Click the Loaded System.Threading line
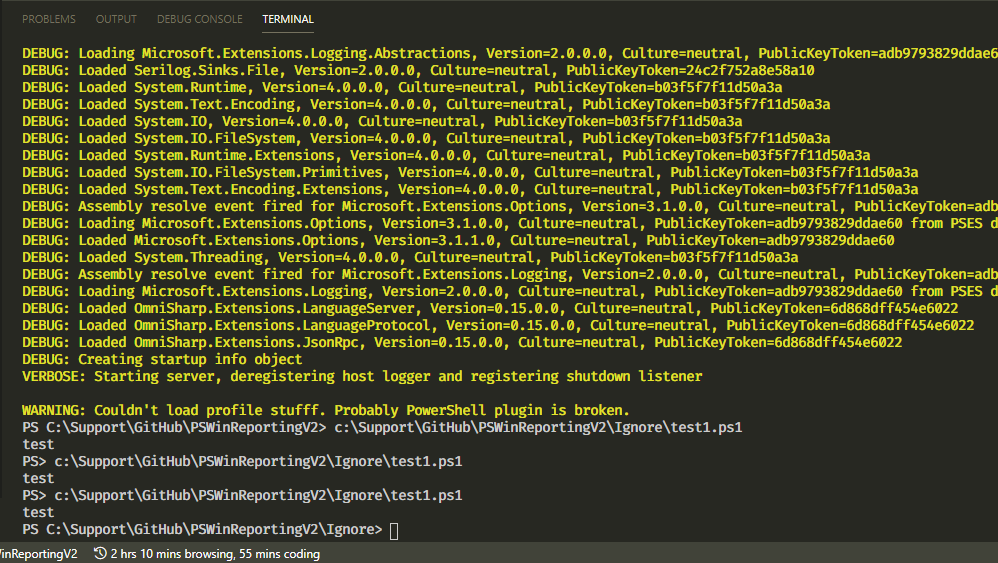Viewport: 998px width, 563px height. pyautogui.click(x=410, y=258)
